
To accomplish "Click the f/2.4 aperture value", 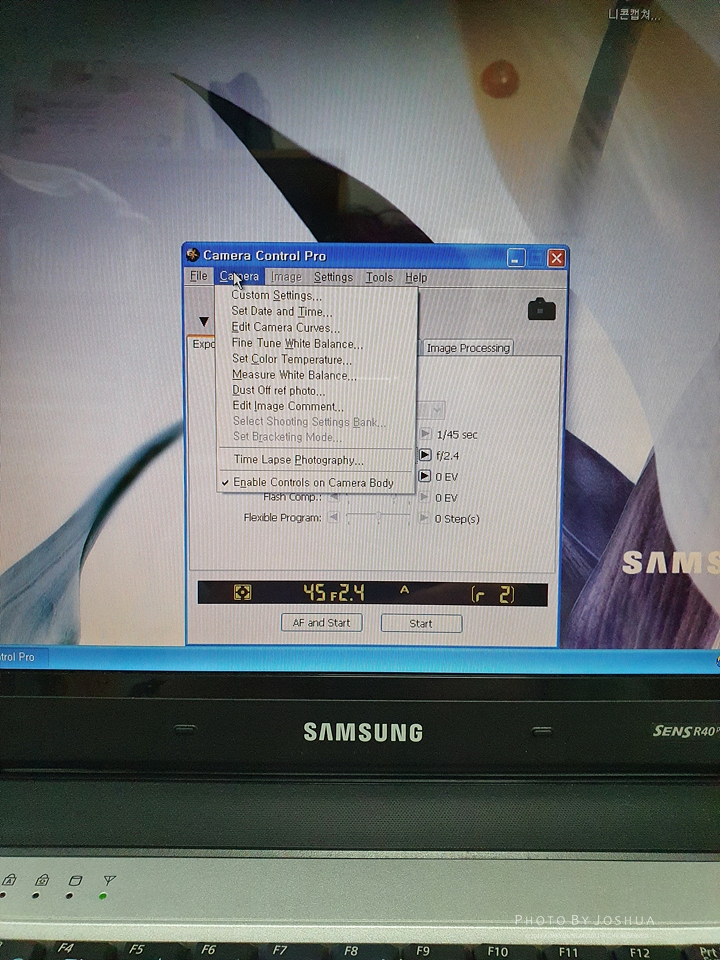I will tap(448, 456).
